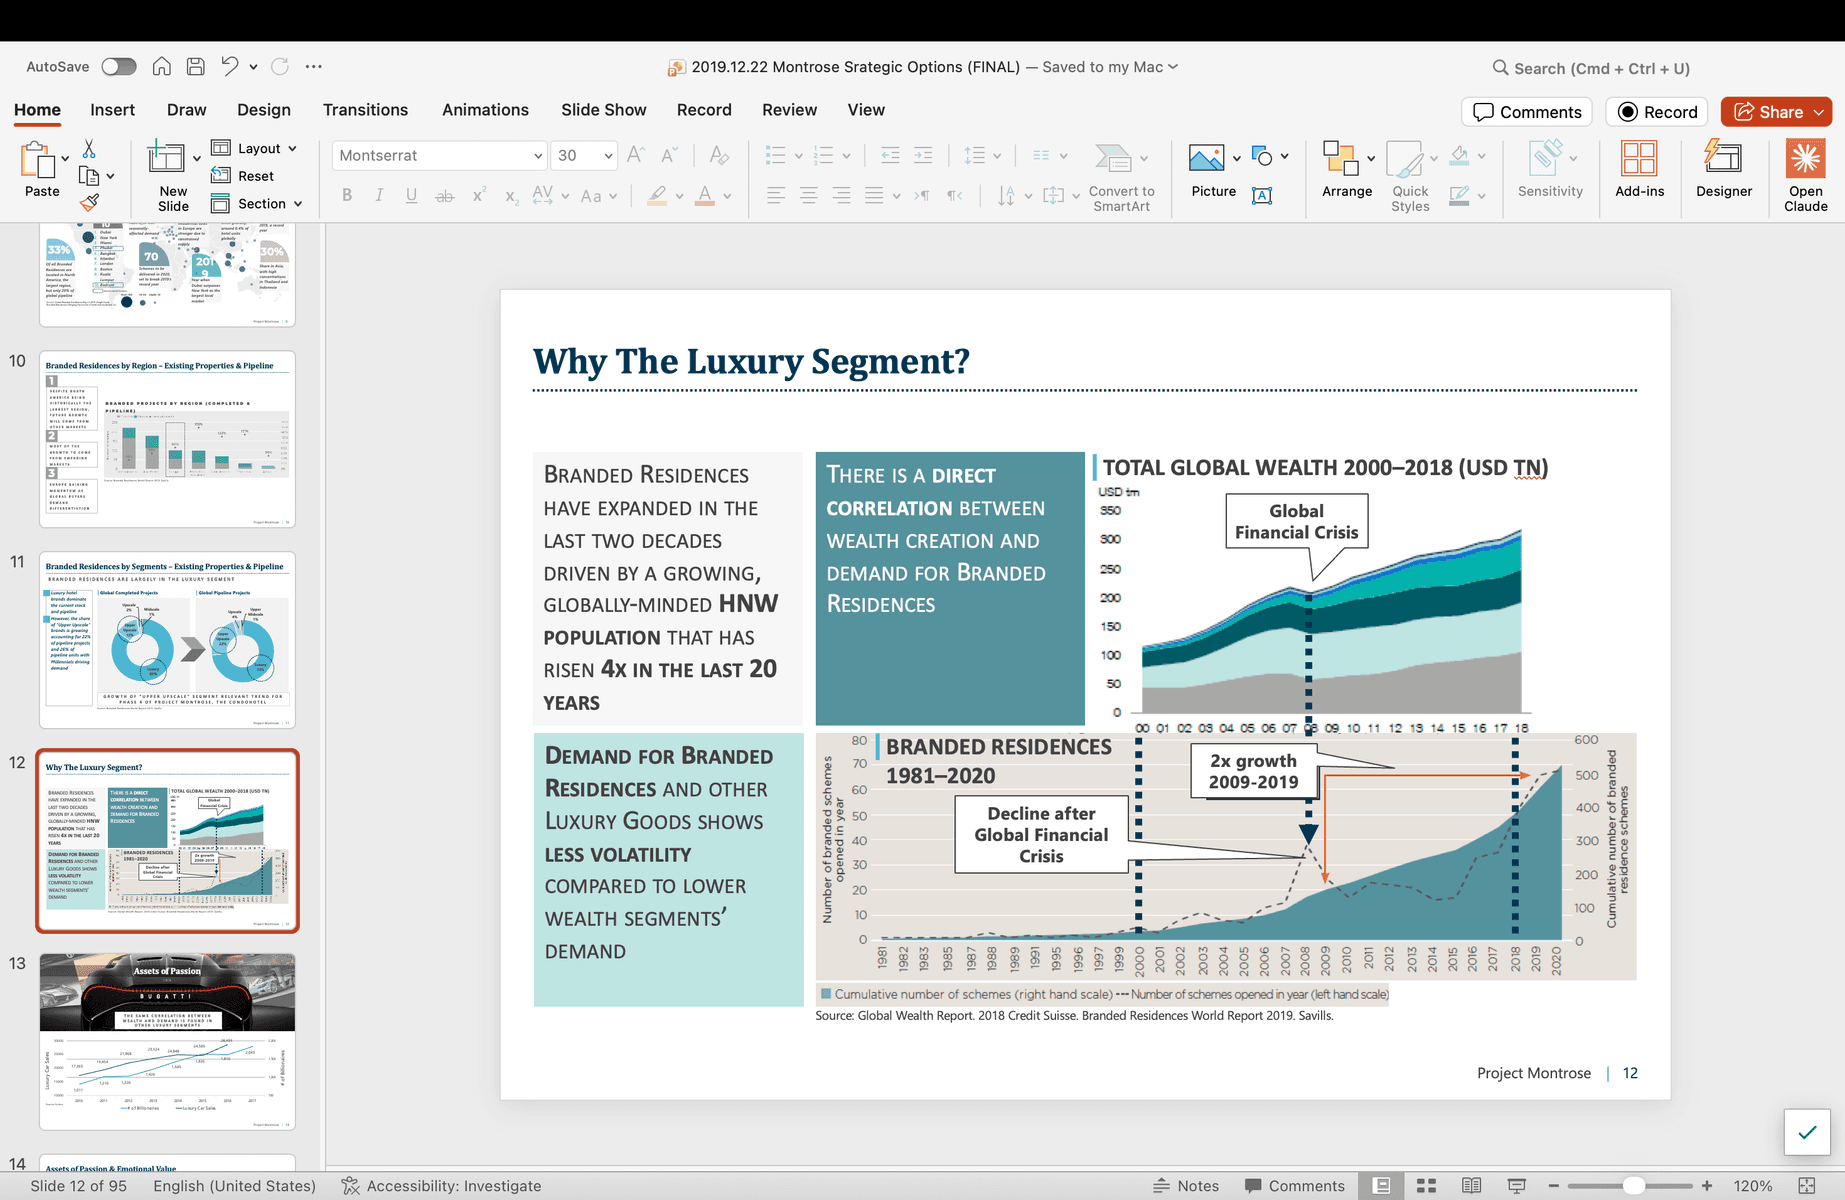Select slide 13 Assets of Passion thumbnail
This screenshot has width=1845, height=1200.
coord(167,1040)
